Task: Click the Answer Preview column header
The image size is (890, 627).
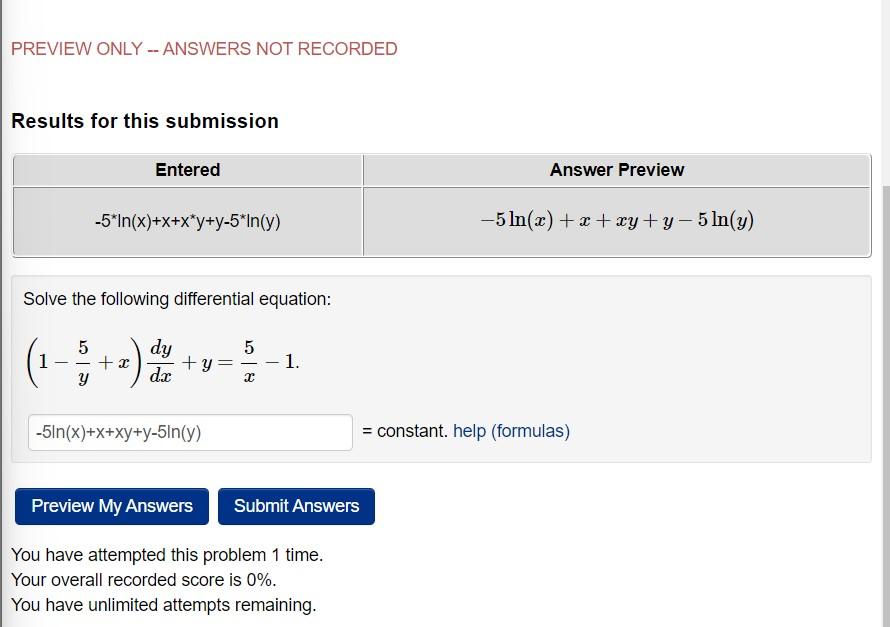Action: 616,170
